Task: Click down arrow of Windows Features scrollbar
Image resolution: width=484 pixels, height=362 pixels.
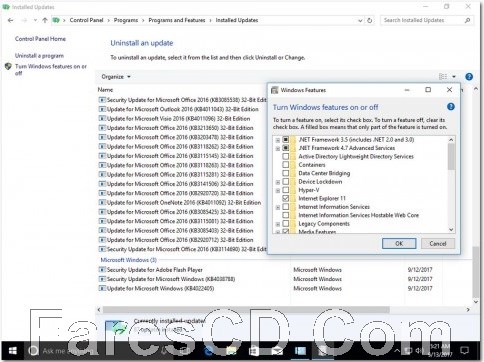Action: tap(451, 229)
